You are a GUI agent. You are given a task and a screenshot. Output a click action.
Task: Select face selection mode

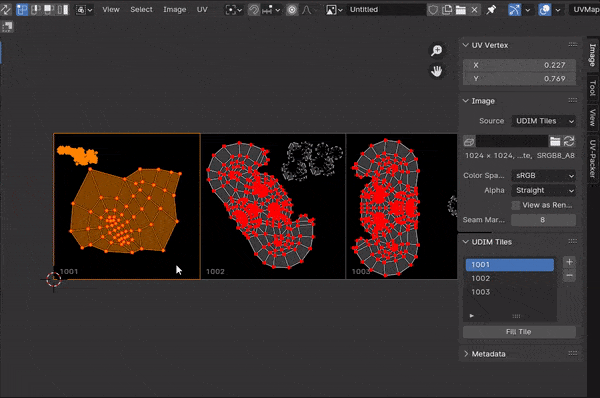[49, 10]
